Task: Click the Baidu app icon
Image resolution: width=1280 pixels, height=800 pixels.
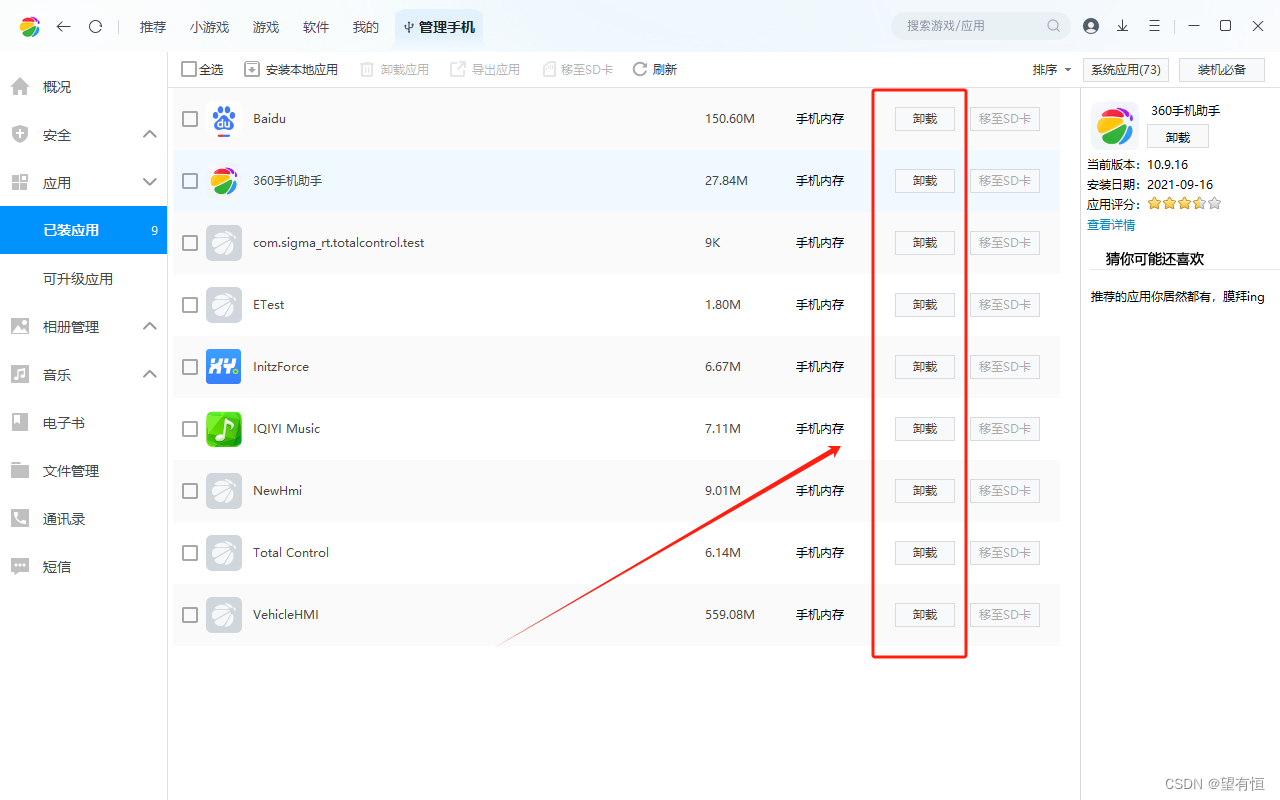Action: (224, 120)
